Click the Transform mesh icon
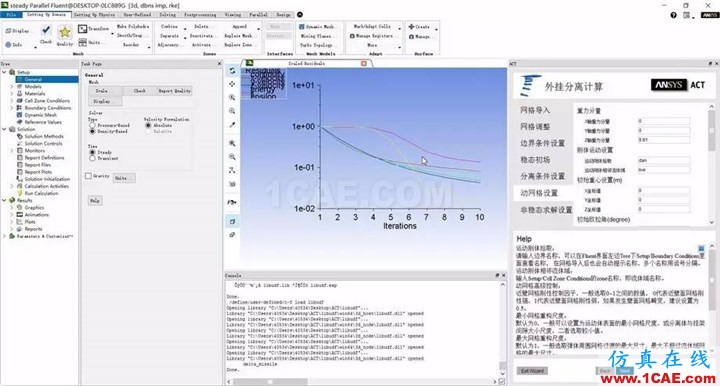 82,29
